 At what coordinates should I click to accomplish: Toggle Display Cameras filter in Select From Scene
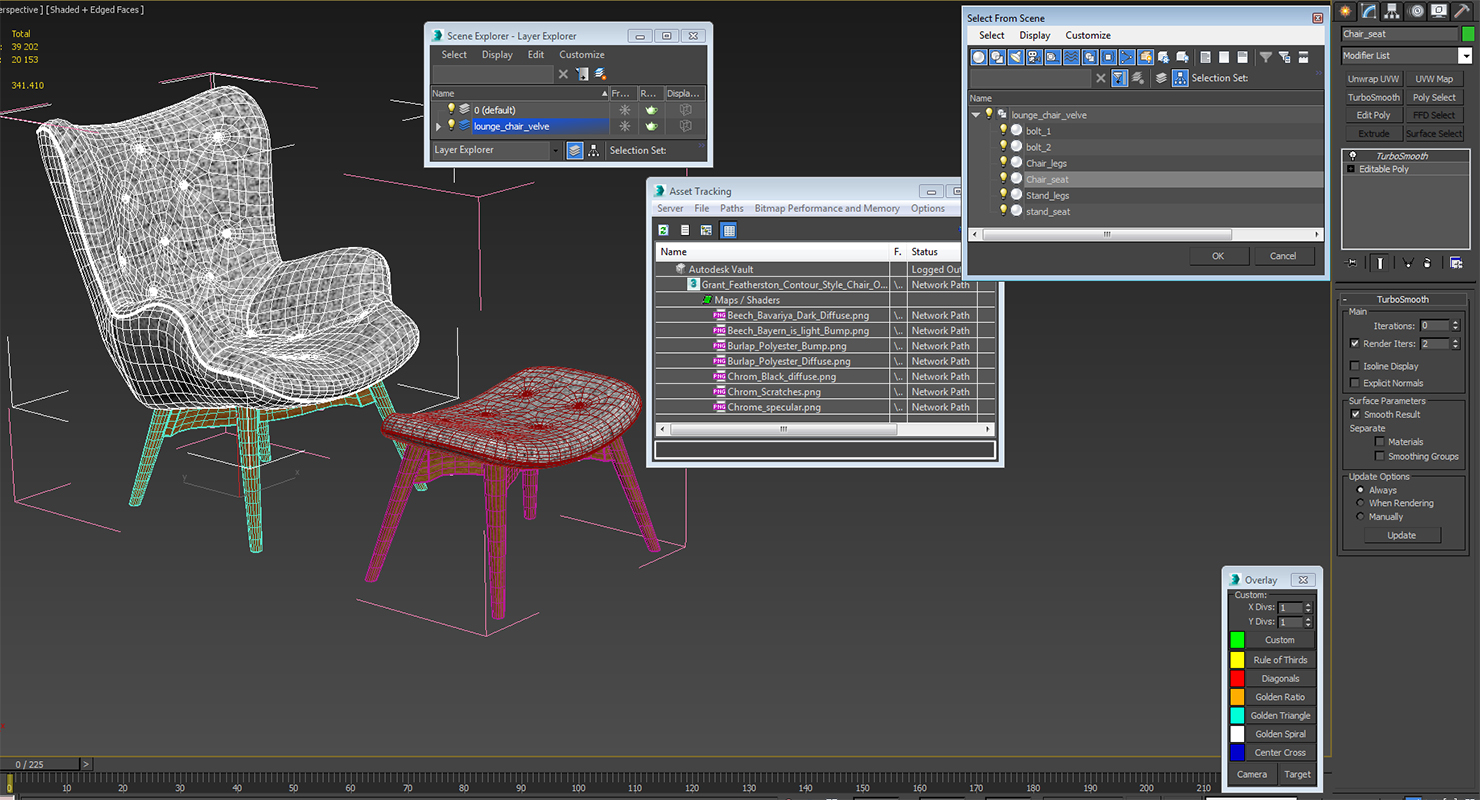click(1034, 57)
